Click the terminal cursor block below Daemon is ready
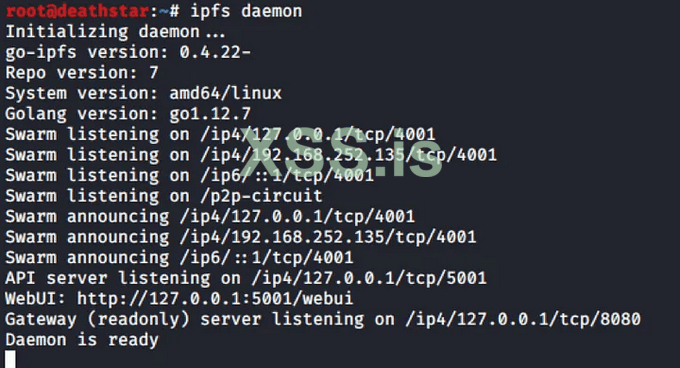The image size is (680, 368). 10,359
